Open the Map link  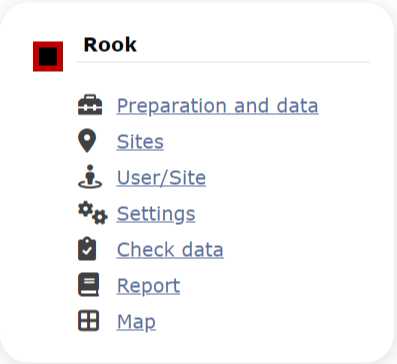(136, 322)
